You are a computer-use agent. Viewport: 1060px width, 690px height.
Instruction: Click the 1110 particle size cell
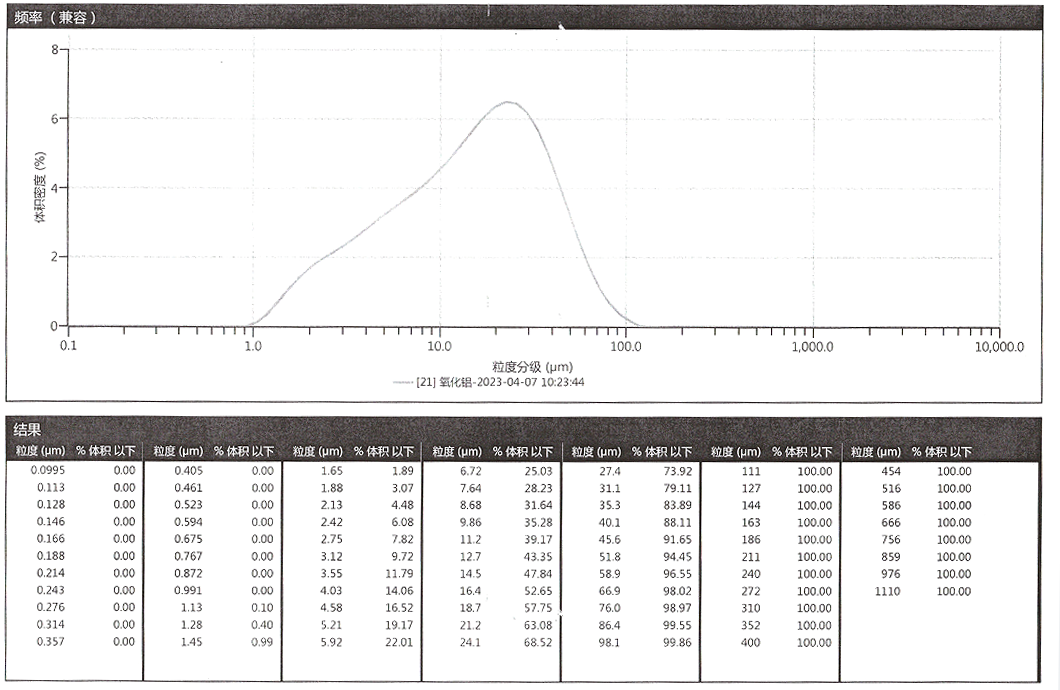click(x=889, y=591)
